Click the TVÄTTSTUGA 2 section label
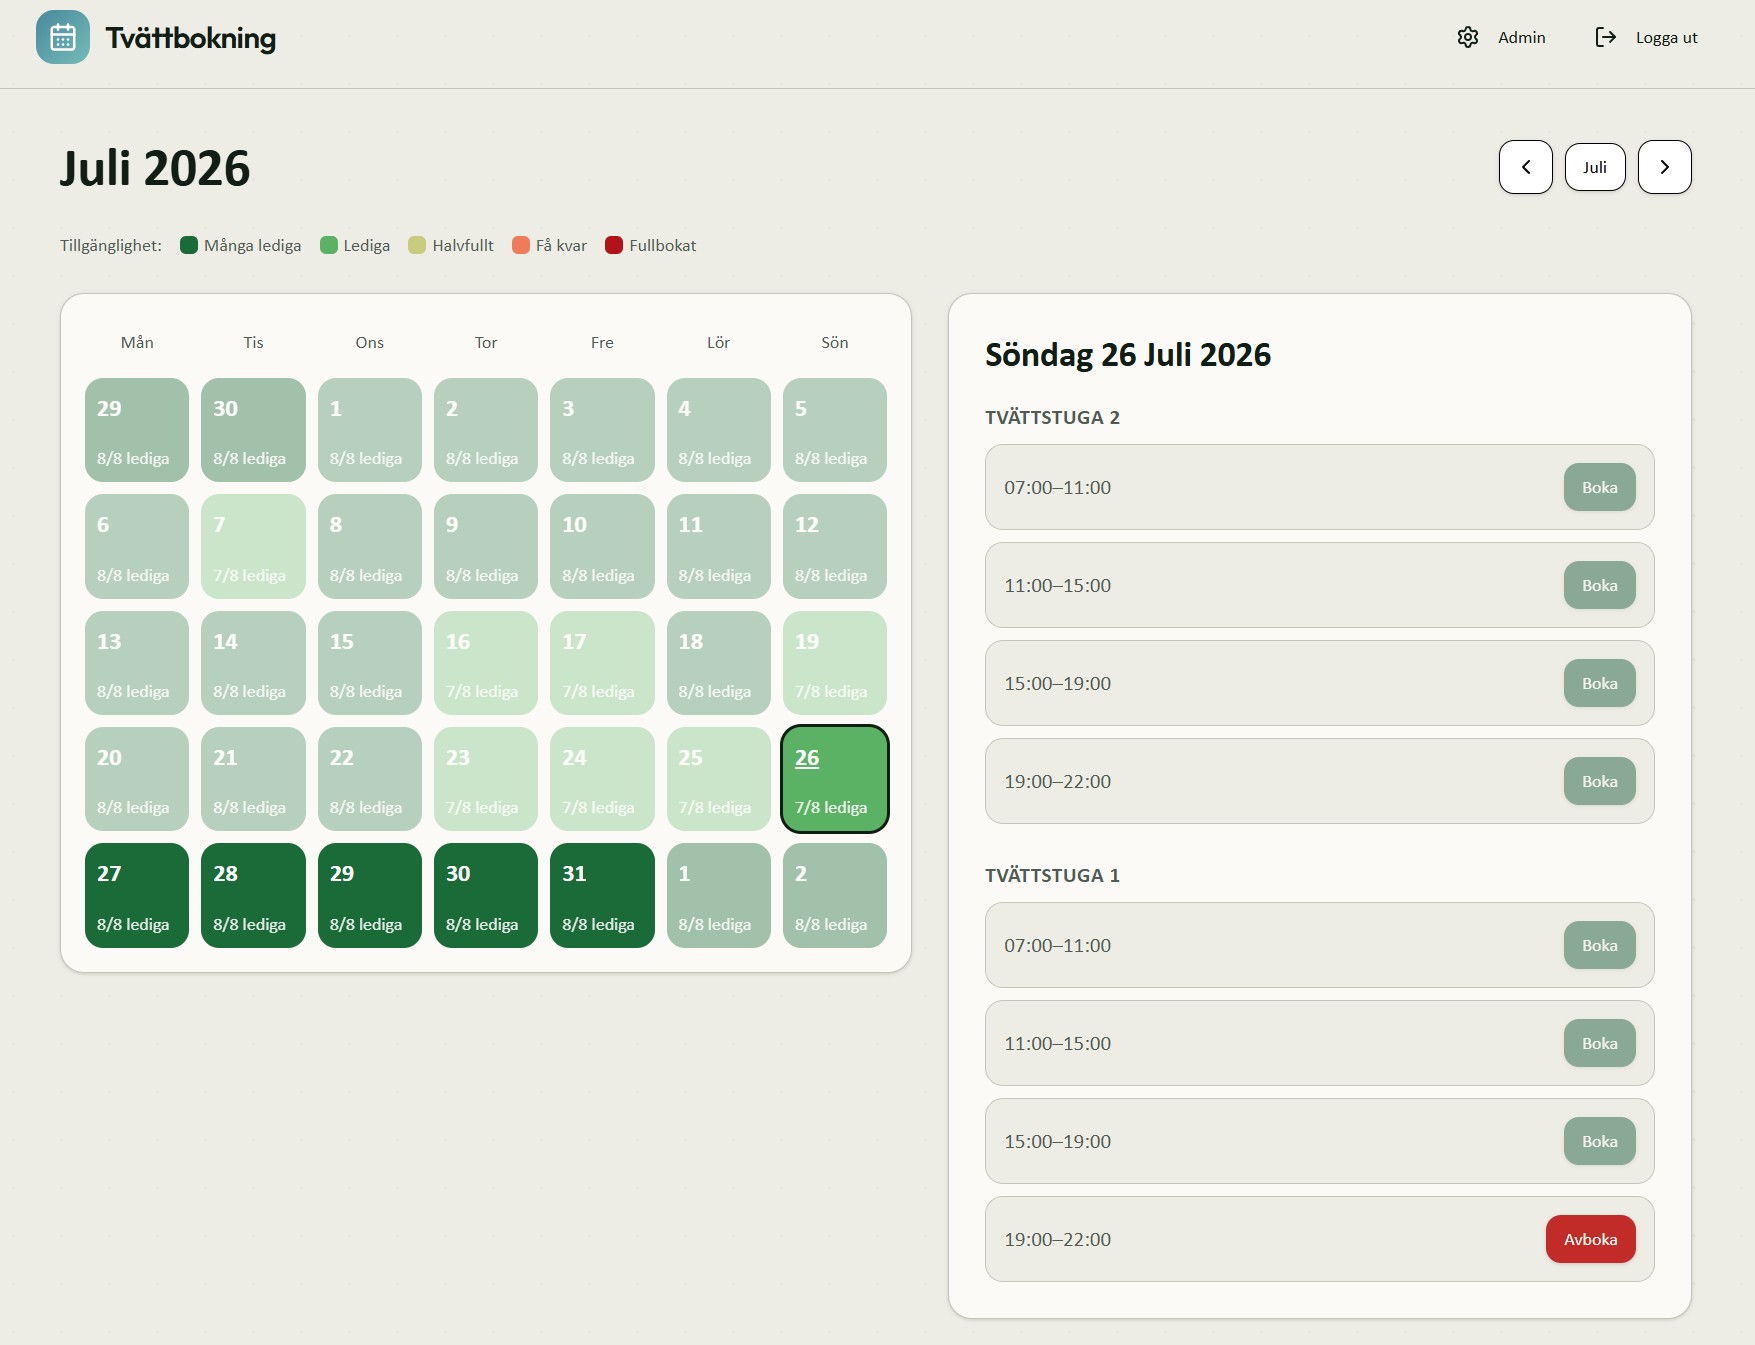This screenshot has height=1345, width=1755. point(1052,418)
